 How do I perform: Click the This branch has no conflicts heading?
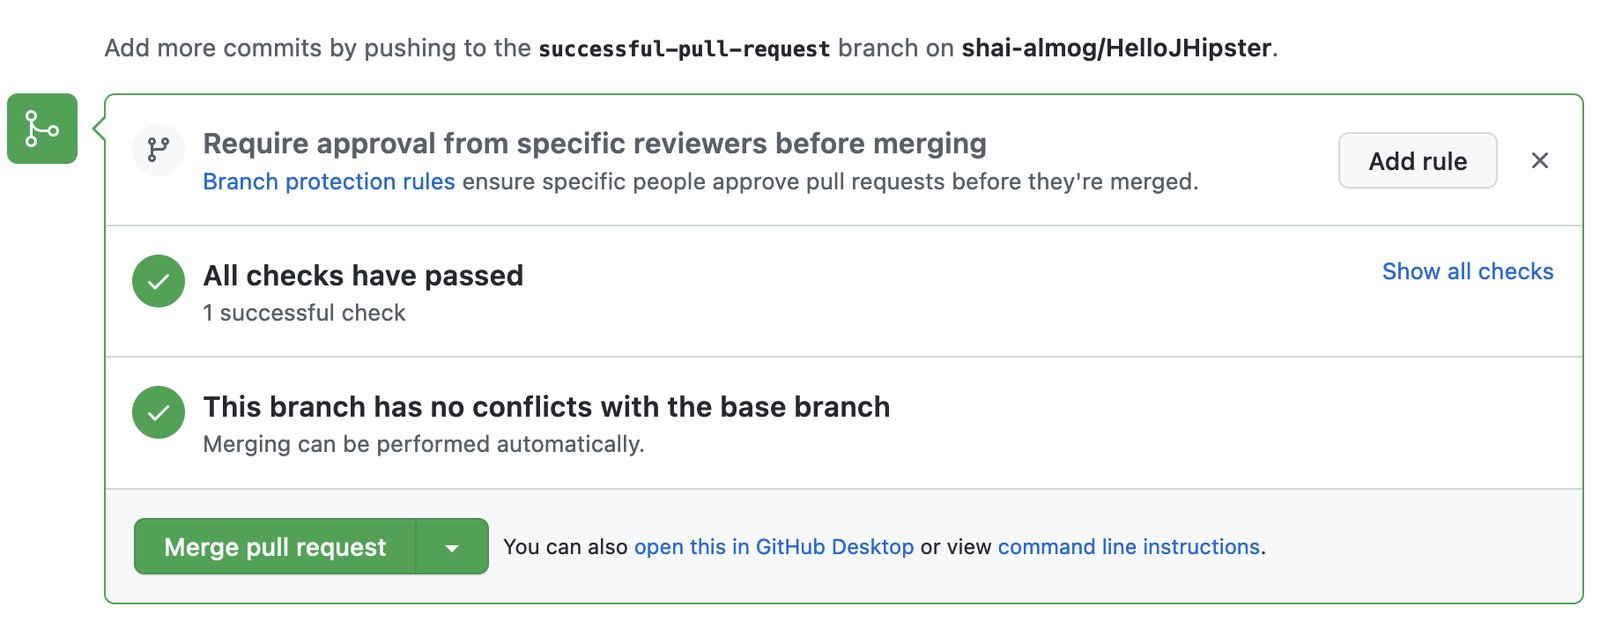546,407
